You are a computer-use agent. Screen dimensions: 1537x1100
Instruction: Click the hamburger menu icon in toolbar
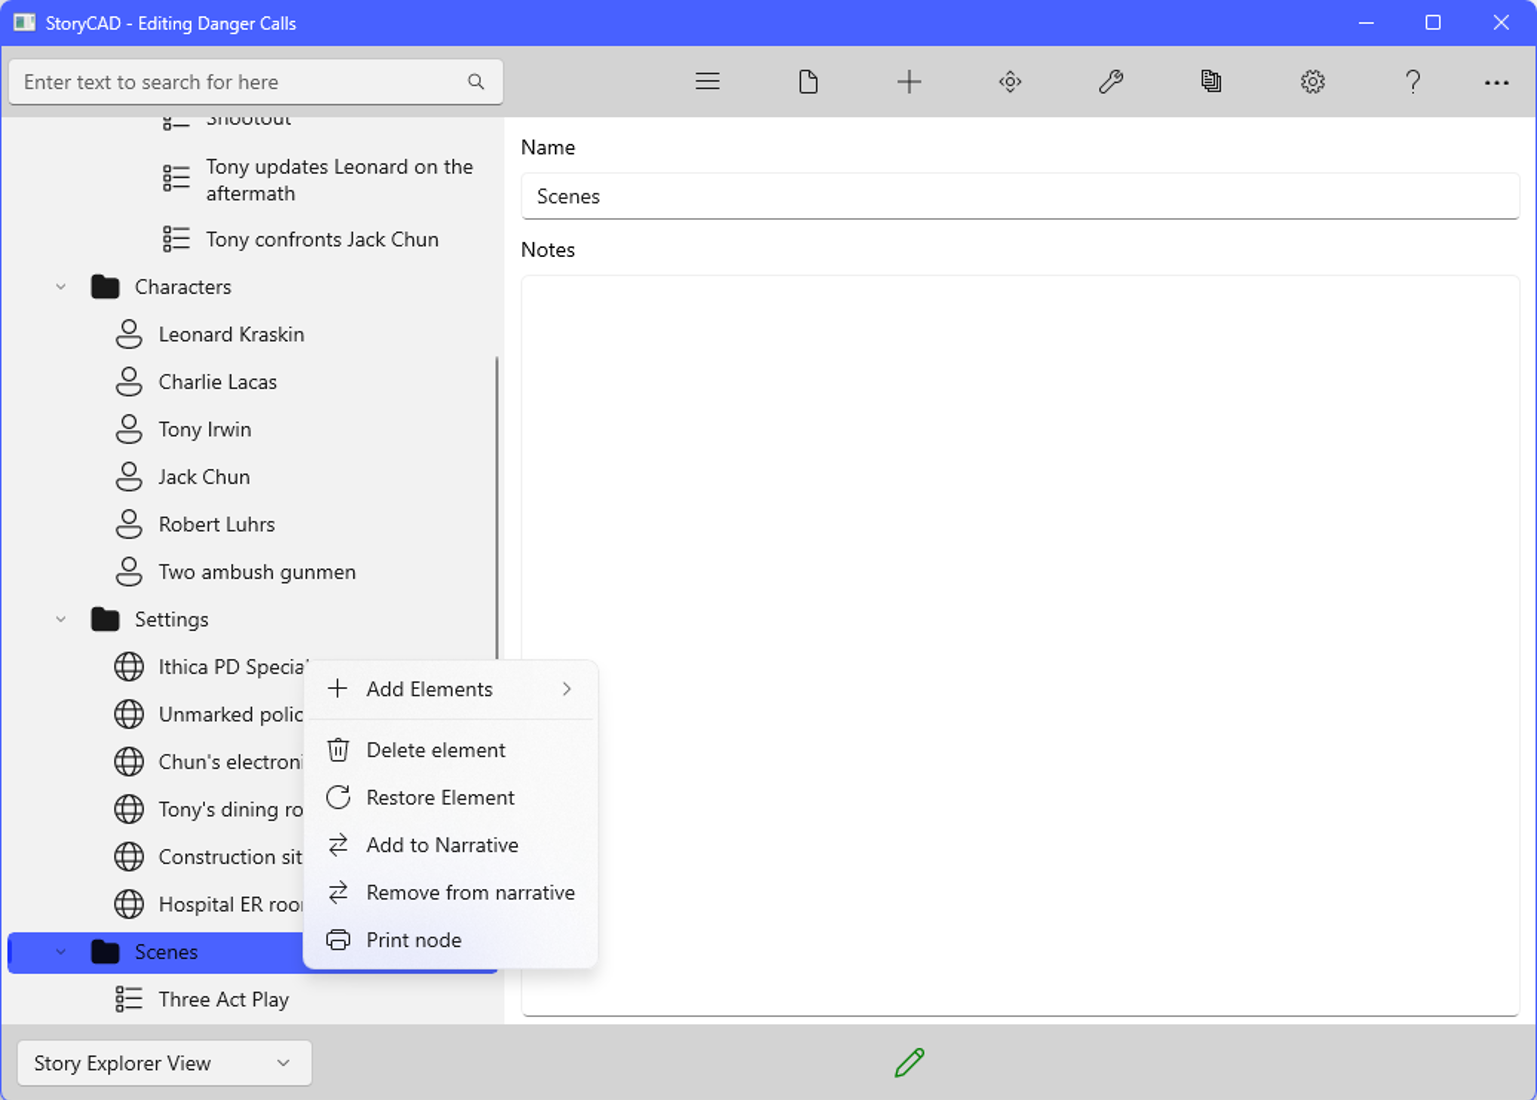707,82
